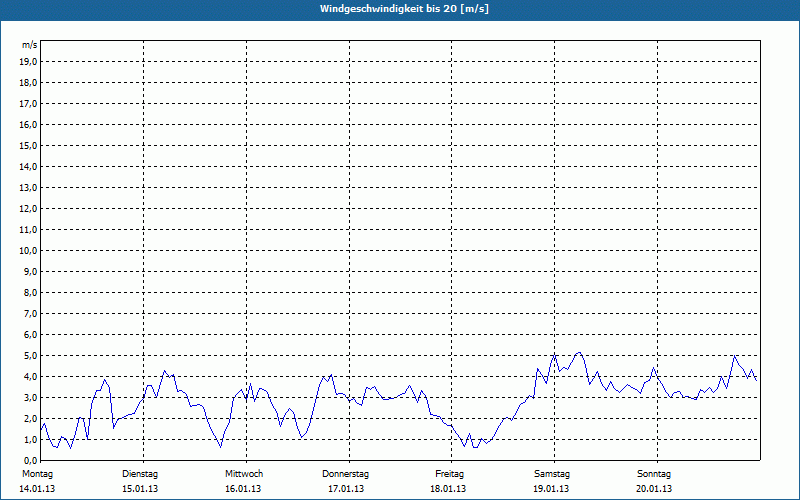This screenshot has width=800, height=500.
Task: Select the 11,0 axis label
Action: (x=28, y=230)
